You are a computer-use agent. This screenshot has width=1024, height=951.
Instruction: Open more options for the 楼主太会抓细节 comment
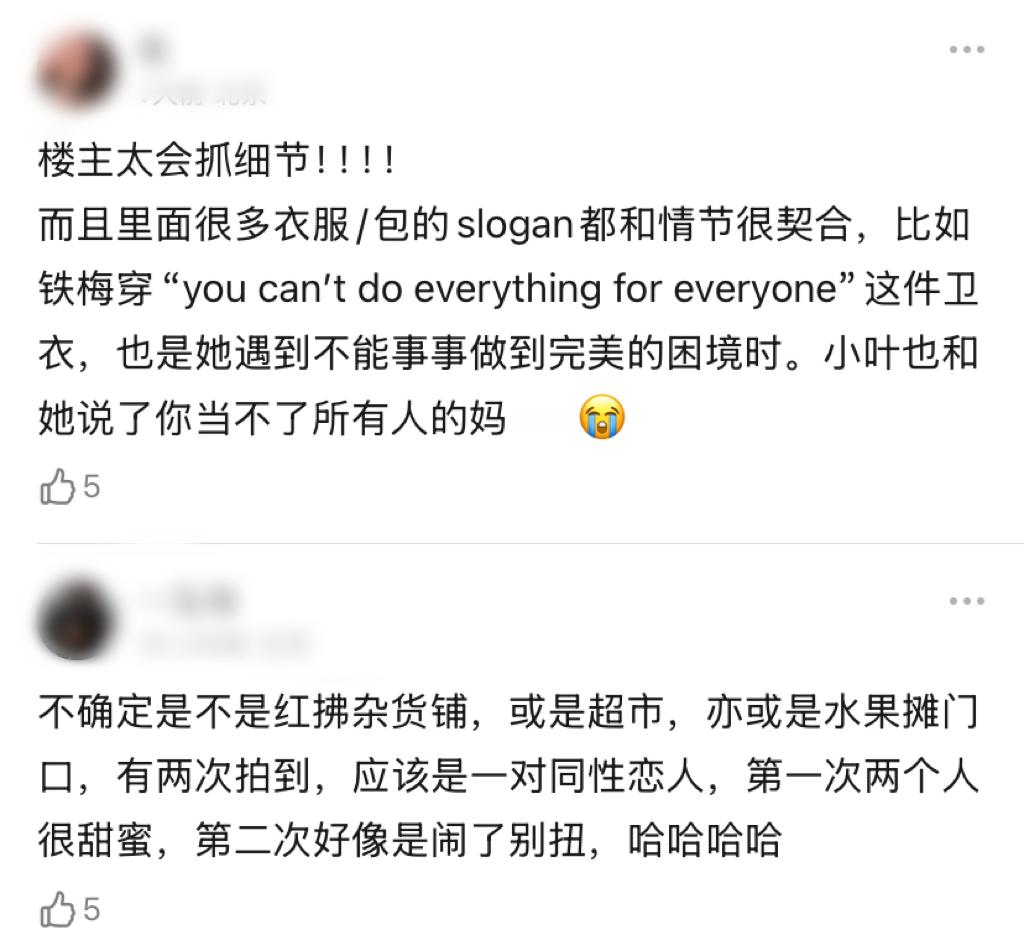(967, 50)
